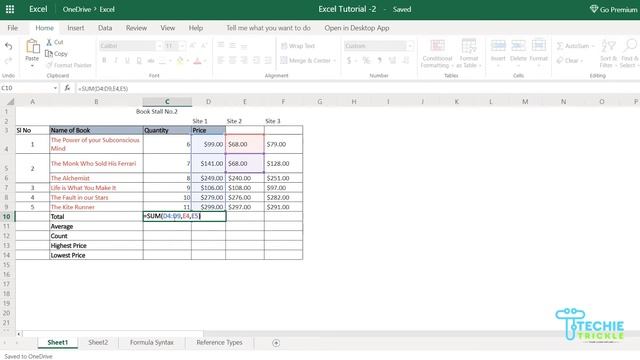The height and width of the screenshot is (360, 640).
Task: Click the Paste clipboard icon
Action: (32, 47)
